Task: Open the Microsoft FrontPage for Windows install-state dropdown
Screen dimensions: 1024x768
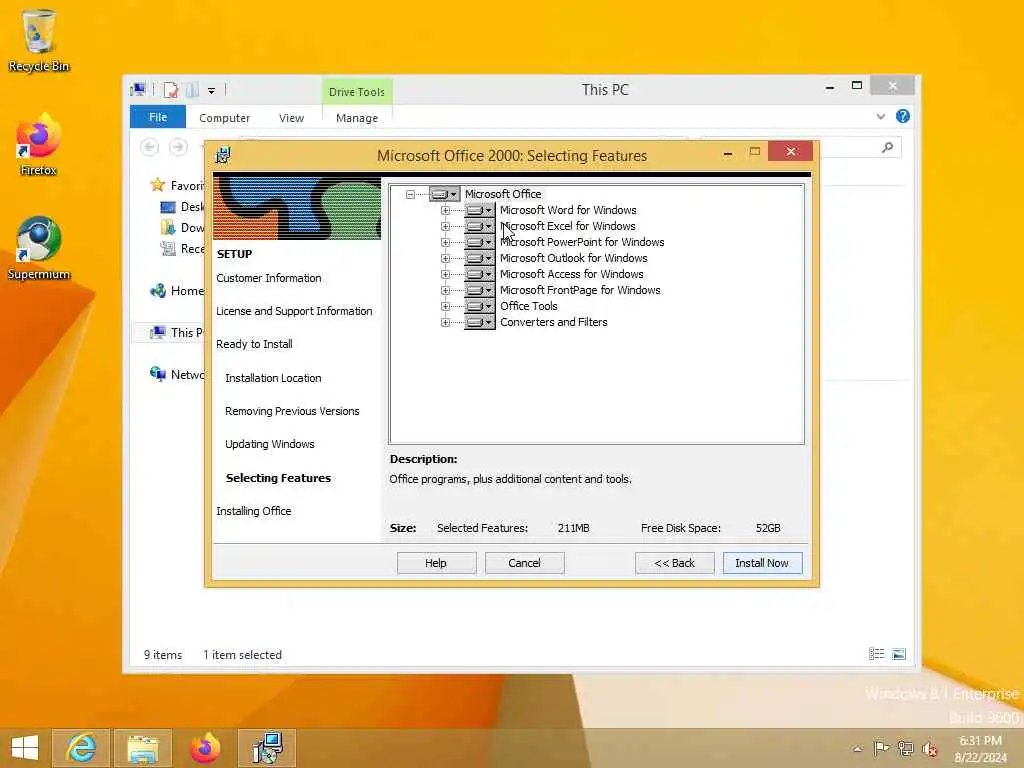Action: (x=479, y=290)
